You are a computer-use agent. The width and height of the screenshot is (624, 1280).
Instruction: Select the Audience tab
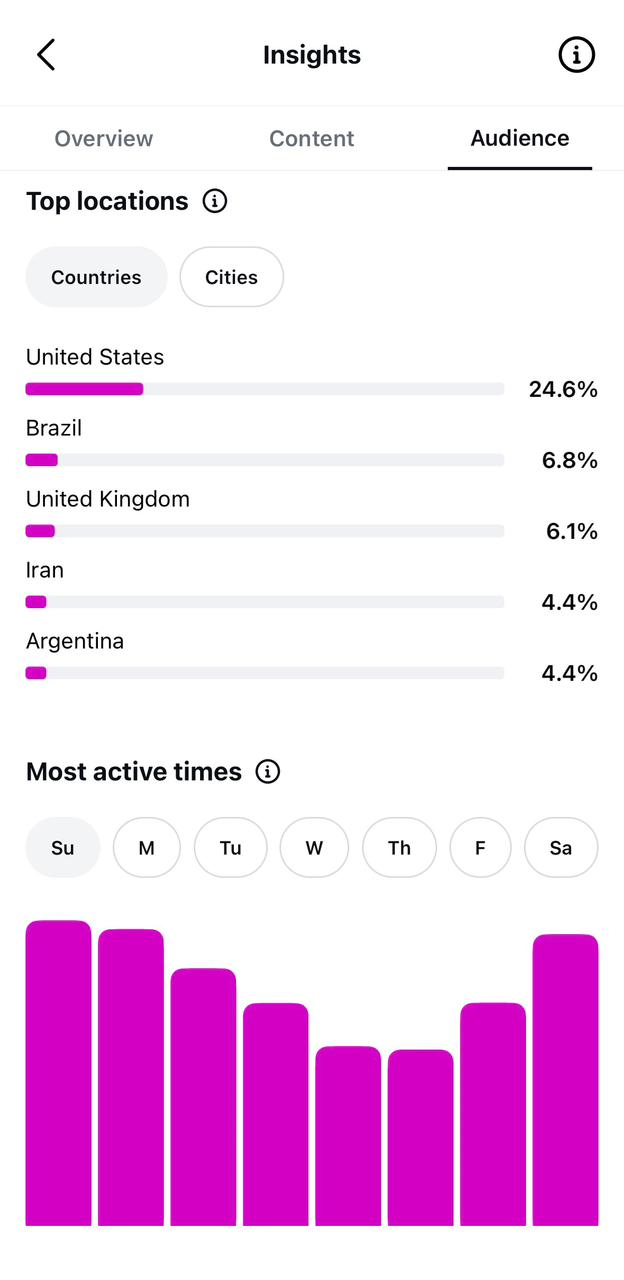click(520, 138)
